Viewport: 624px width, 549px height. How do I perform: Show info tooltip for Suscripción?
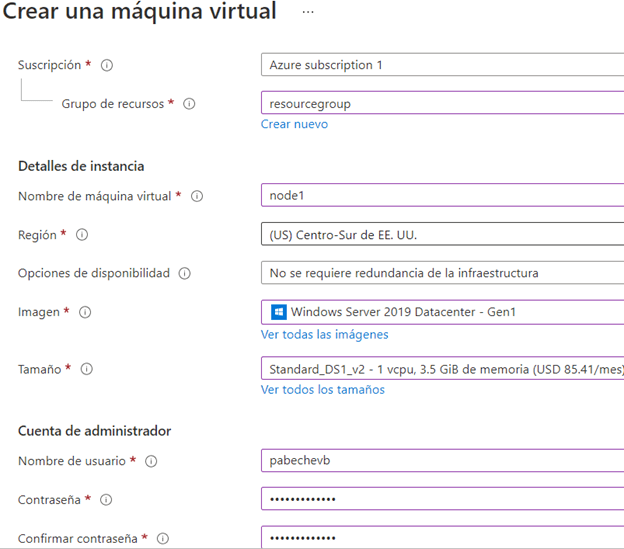click(107, 65)
